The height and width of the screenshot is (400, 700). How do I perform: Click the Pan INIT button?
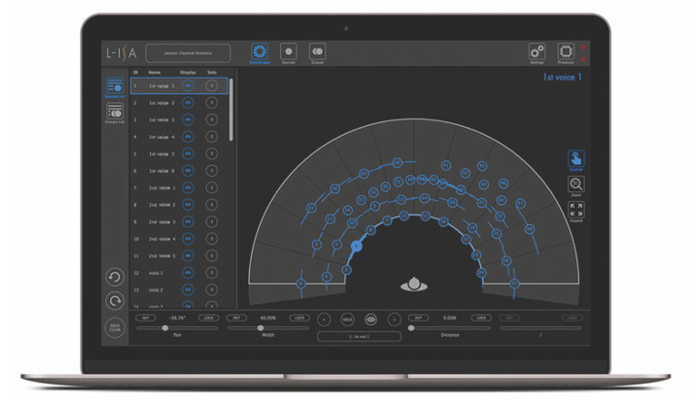[x=146, y=318]
